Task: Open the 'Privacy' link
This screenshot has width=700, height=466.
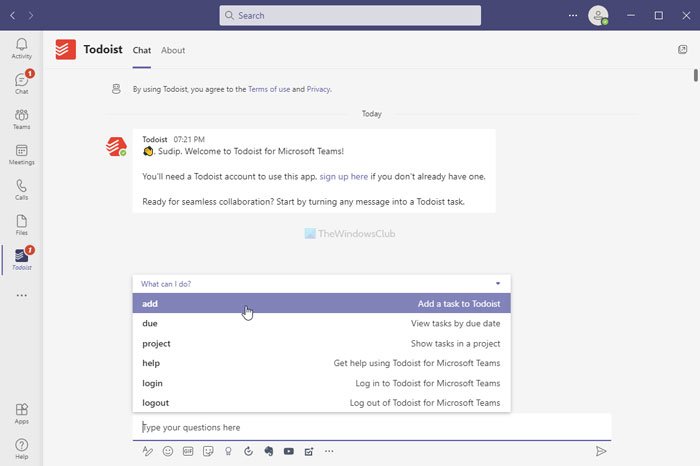Action: pos(318,89)
